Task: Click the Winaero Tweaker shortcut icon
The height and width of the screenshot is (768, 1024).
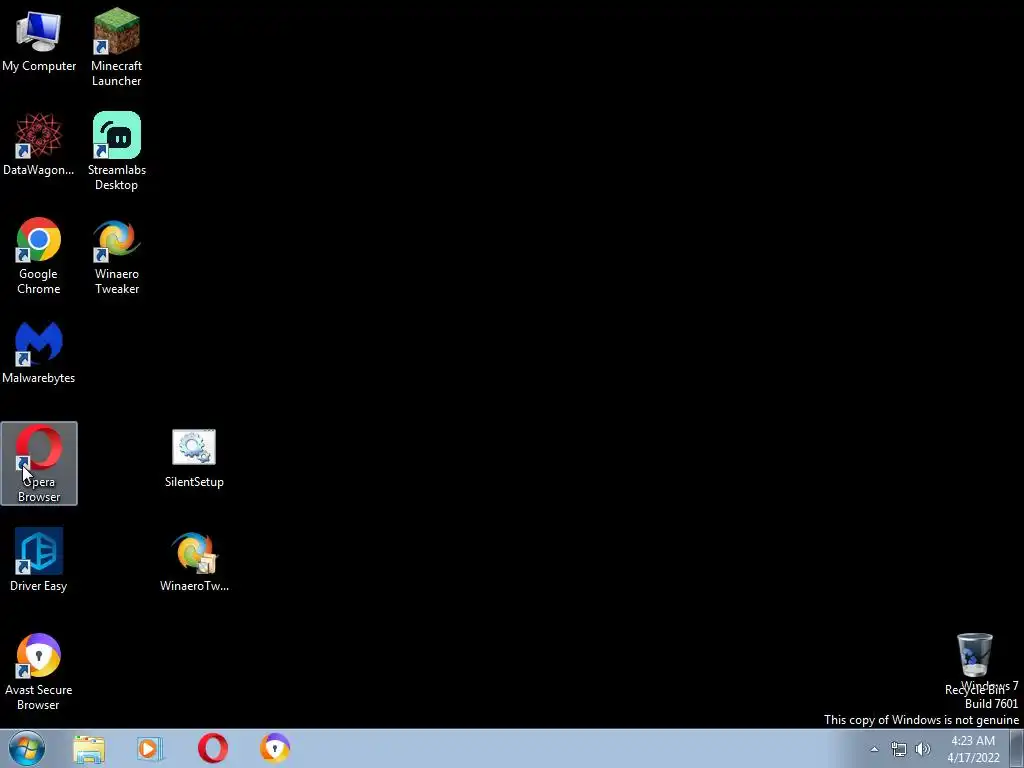Action: coord(116,255)
